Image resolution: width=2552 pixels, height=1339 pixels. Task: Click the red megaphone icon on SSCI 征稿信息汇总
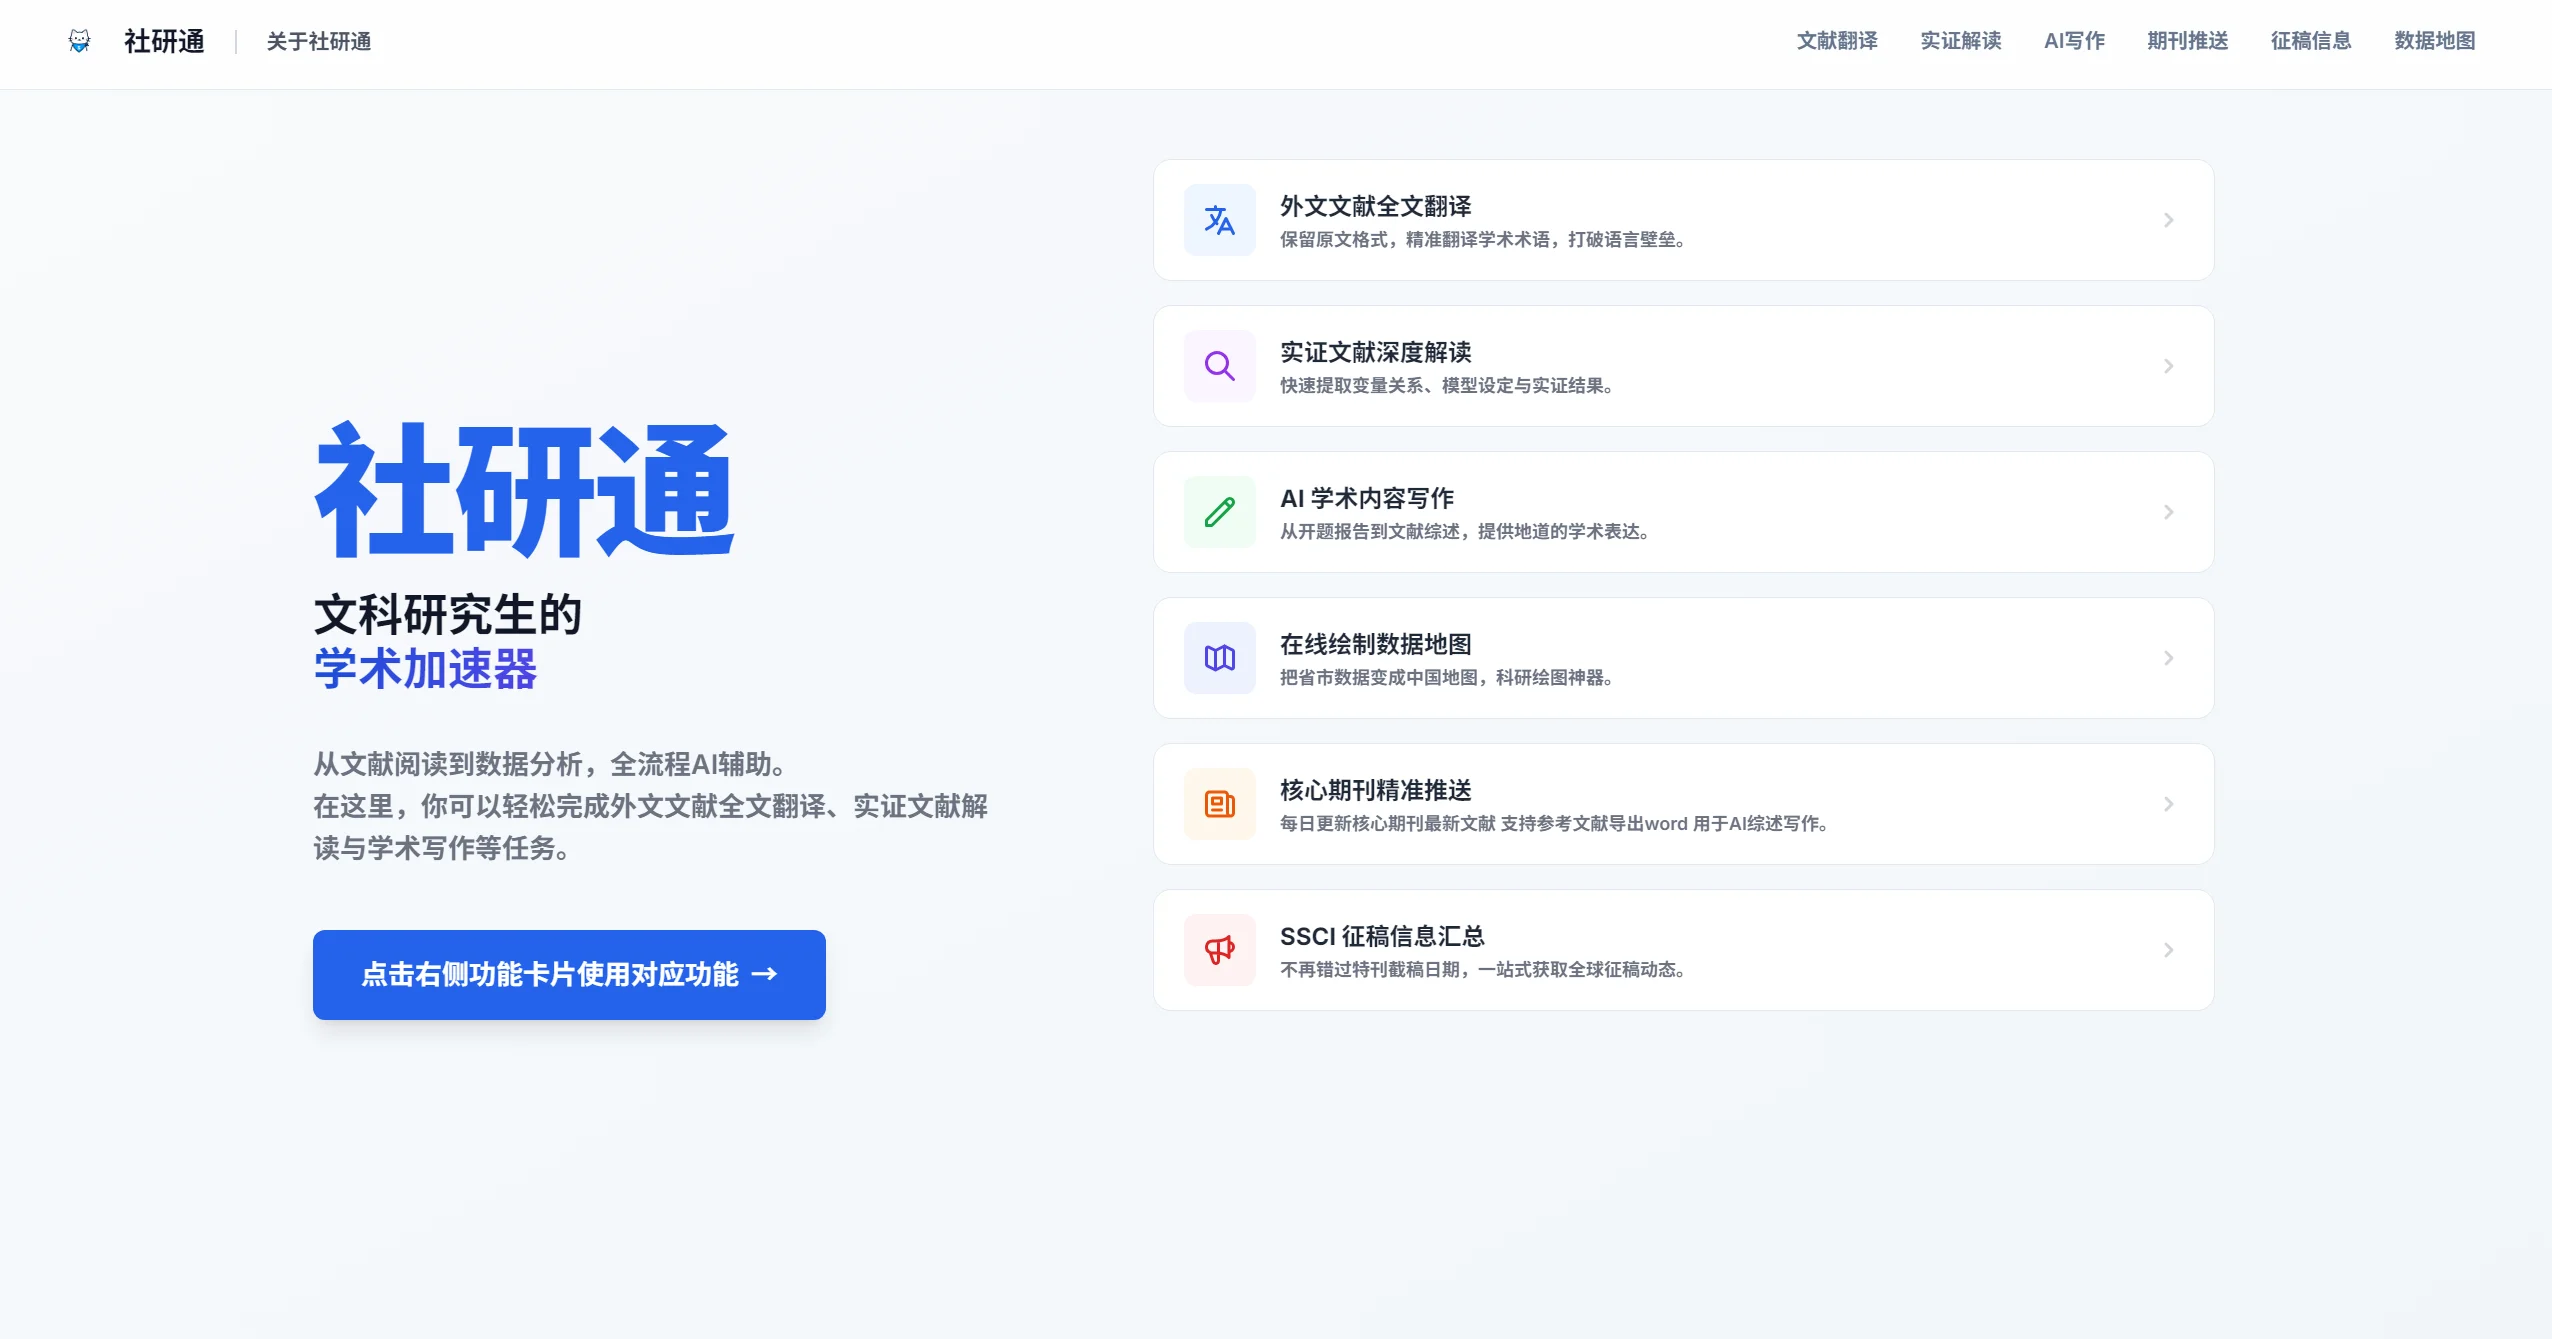pyautogui.click(x=1218, y=949)
